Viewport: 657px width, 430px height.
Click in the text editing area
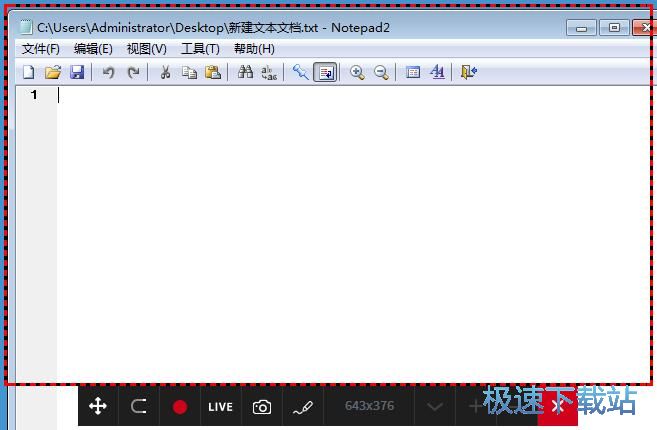pyautogui.click(x=354, y=235)
